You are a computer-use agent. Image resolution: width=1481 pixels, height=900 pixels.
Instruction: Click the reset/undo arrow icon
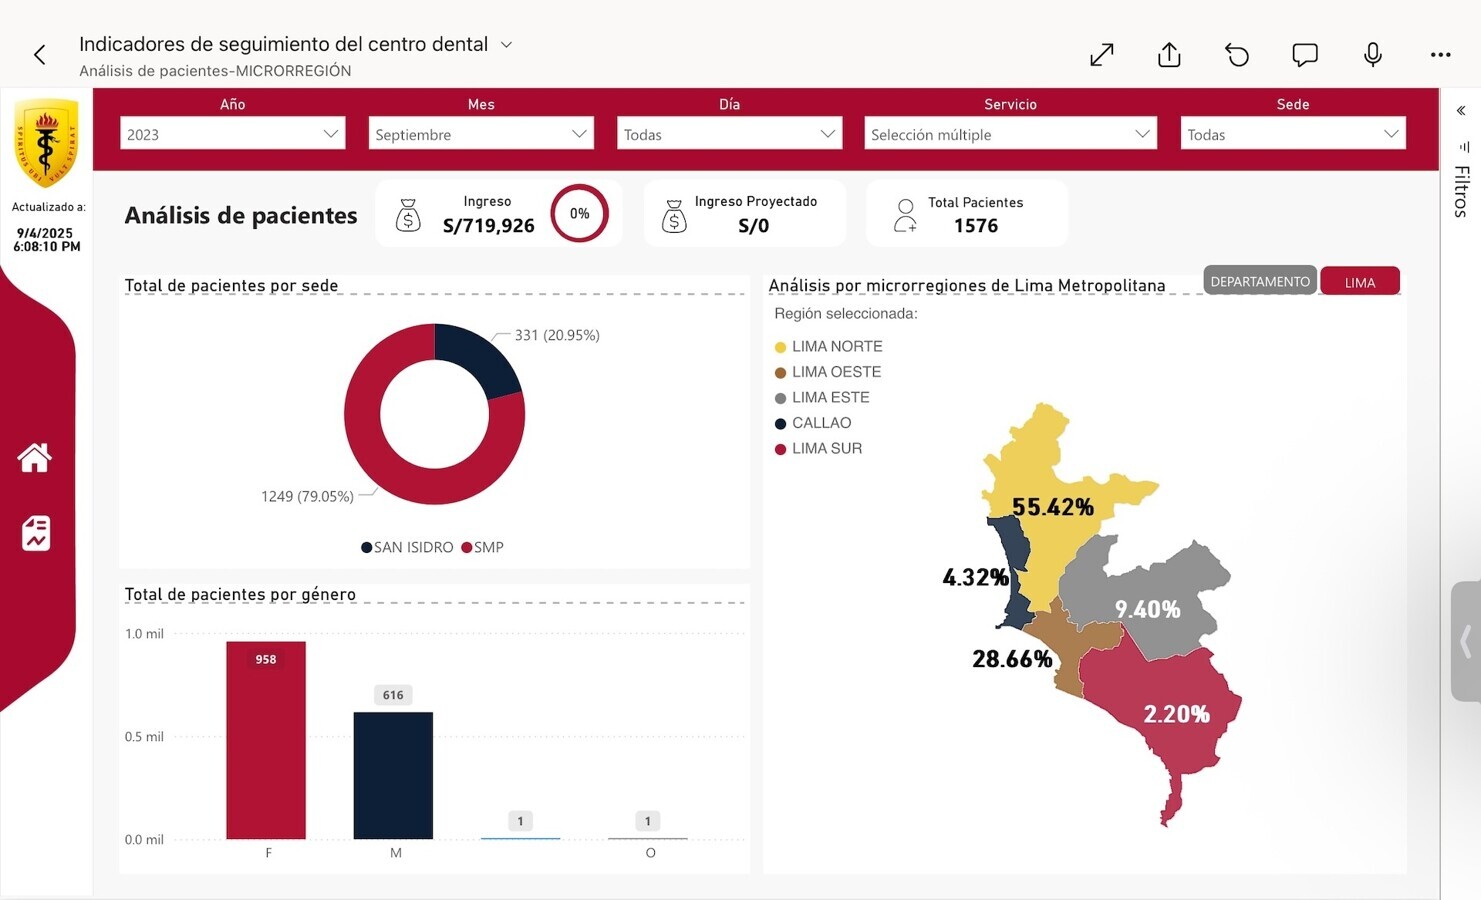[1237, 55]
